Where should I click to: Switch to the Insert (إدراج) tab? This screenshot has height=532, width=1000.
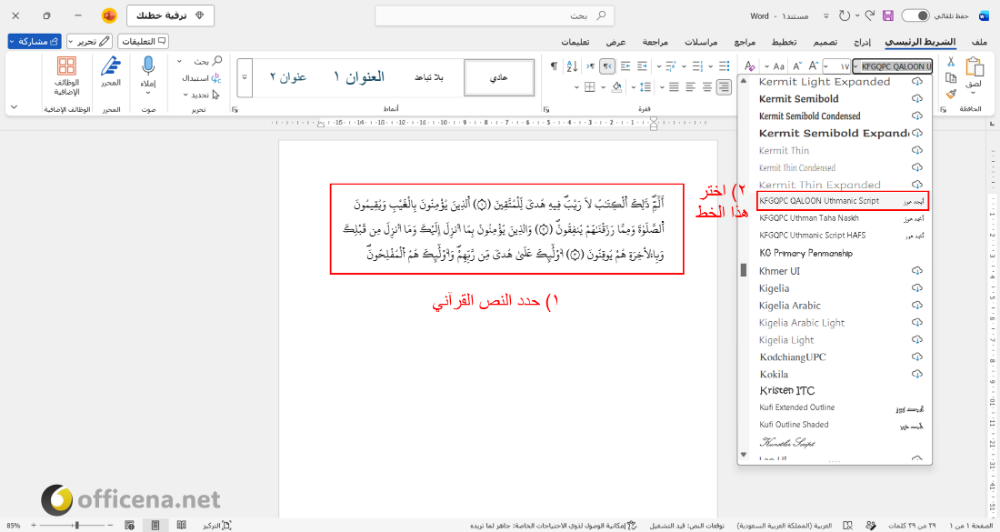pos(862,41)
